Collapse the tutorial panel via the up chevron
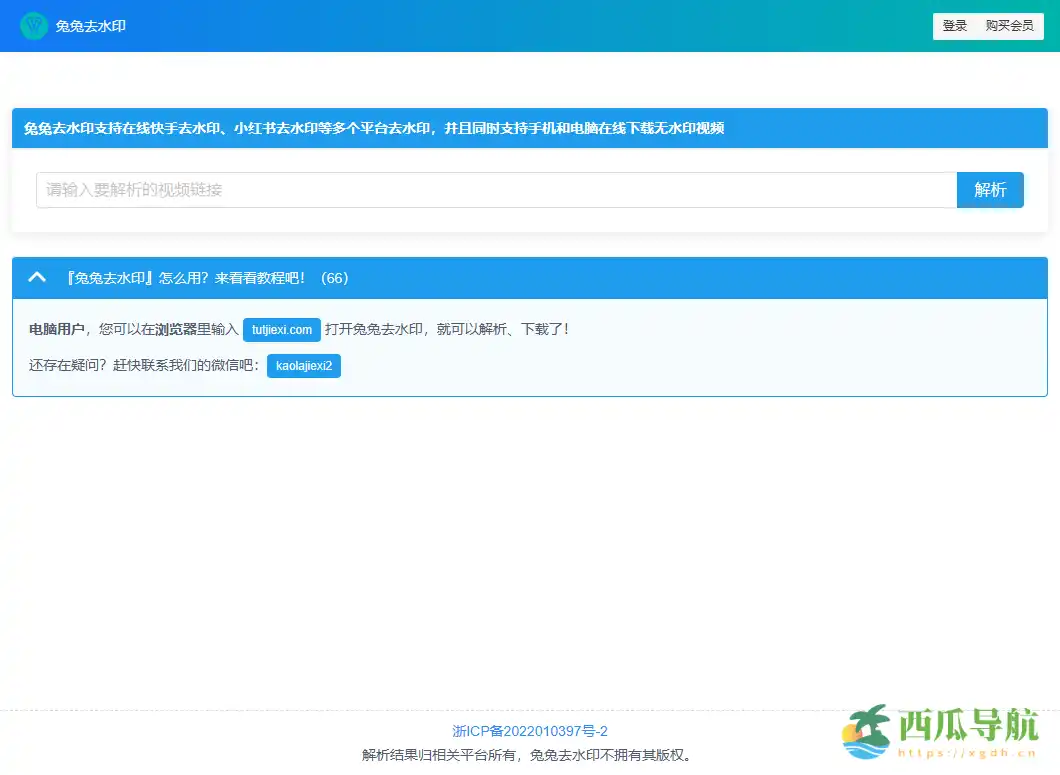Viewport: 1060px width, 775px height. tap(37, 278)
